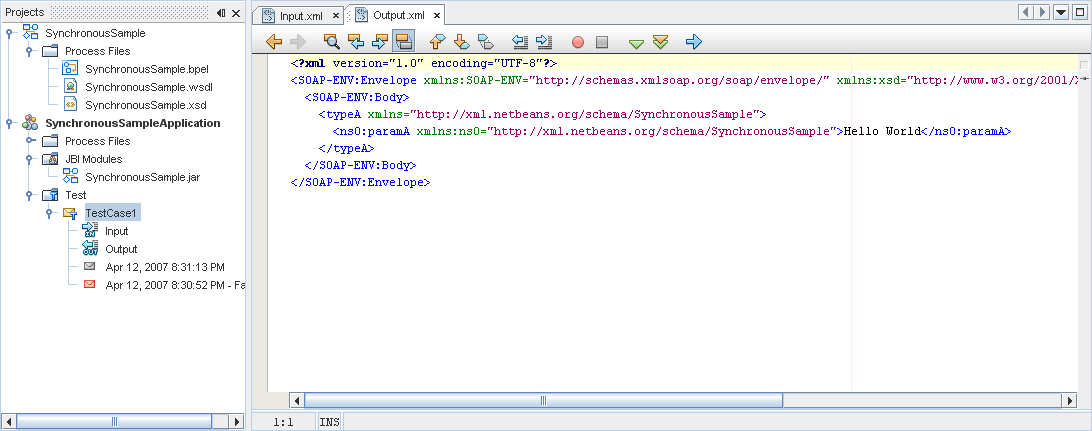Screen dimensions: 1092x431
Task: Select SynchronousSample.jar module
Action: coord(143,177)
